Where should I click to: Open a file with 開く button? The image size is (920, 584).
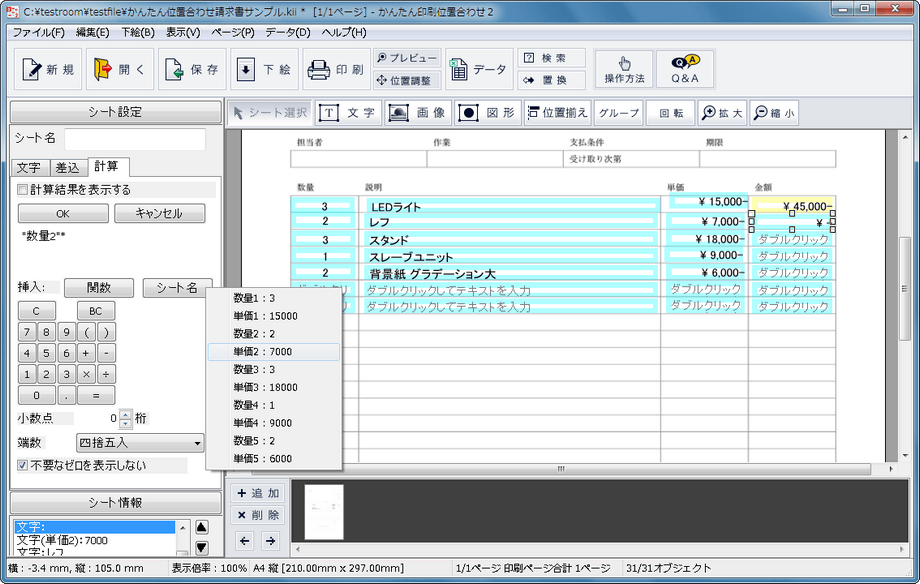120,69
